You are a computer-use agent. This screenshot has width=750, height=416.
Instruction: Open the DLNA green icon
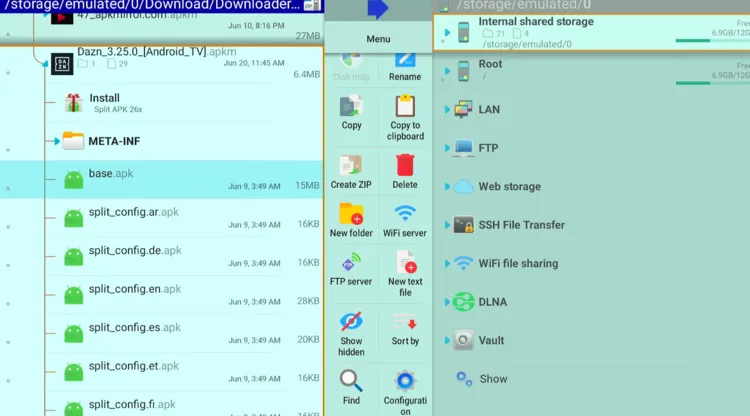tap(463, 302)
